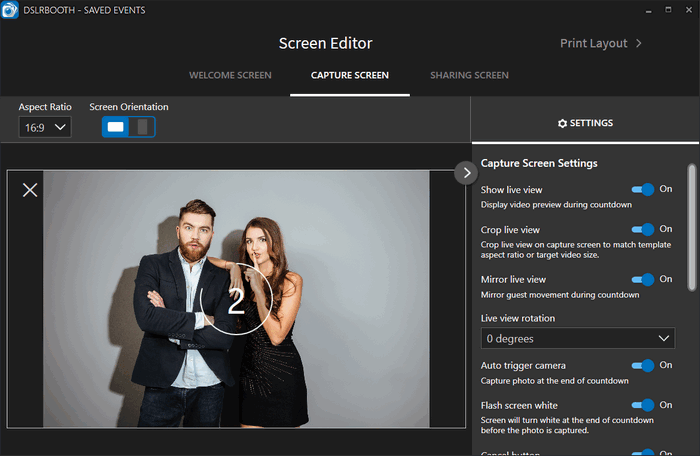Click the Print Layout arrow chevron

[639, 44]
